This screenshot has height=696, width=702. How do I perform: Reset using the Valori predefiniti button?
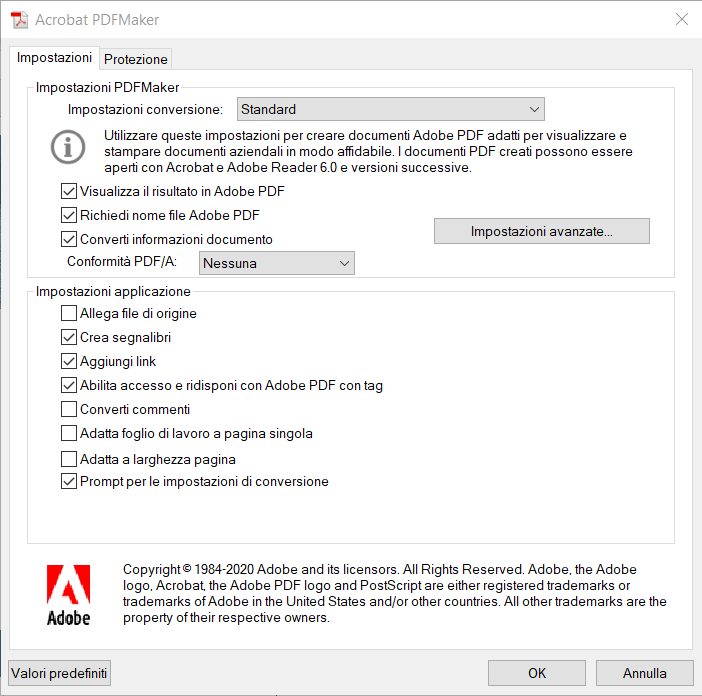tap(59, 673)
